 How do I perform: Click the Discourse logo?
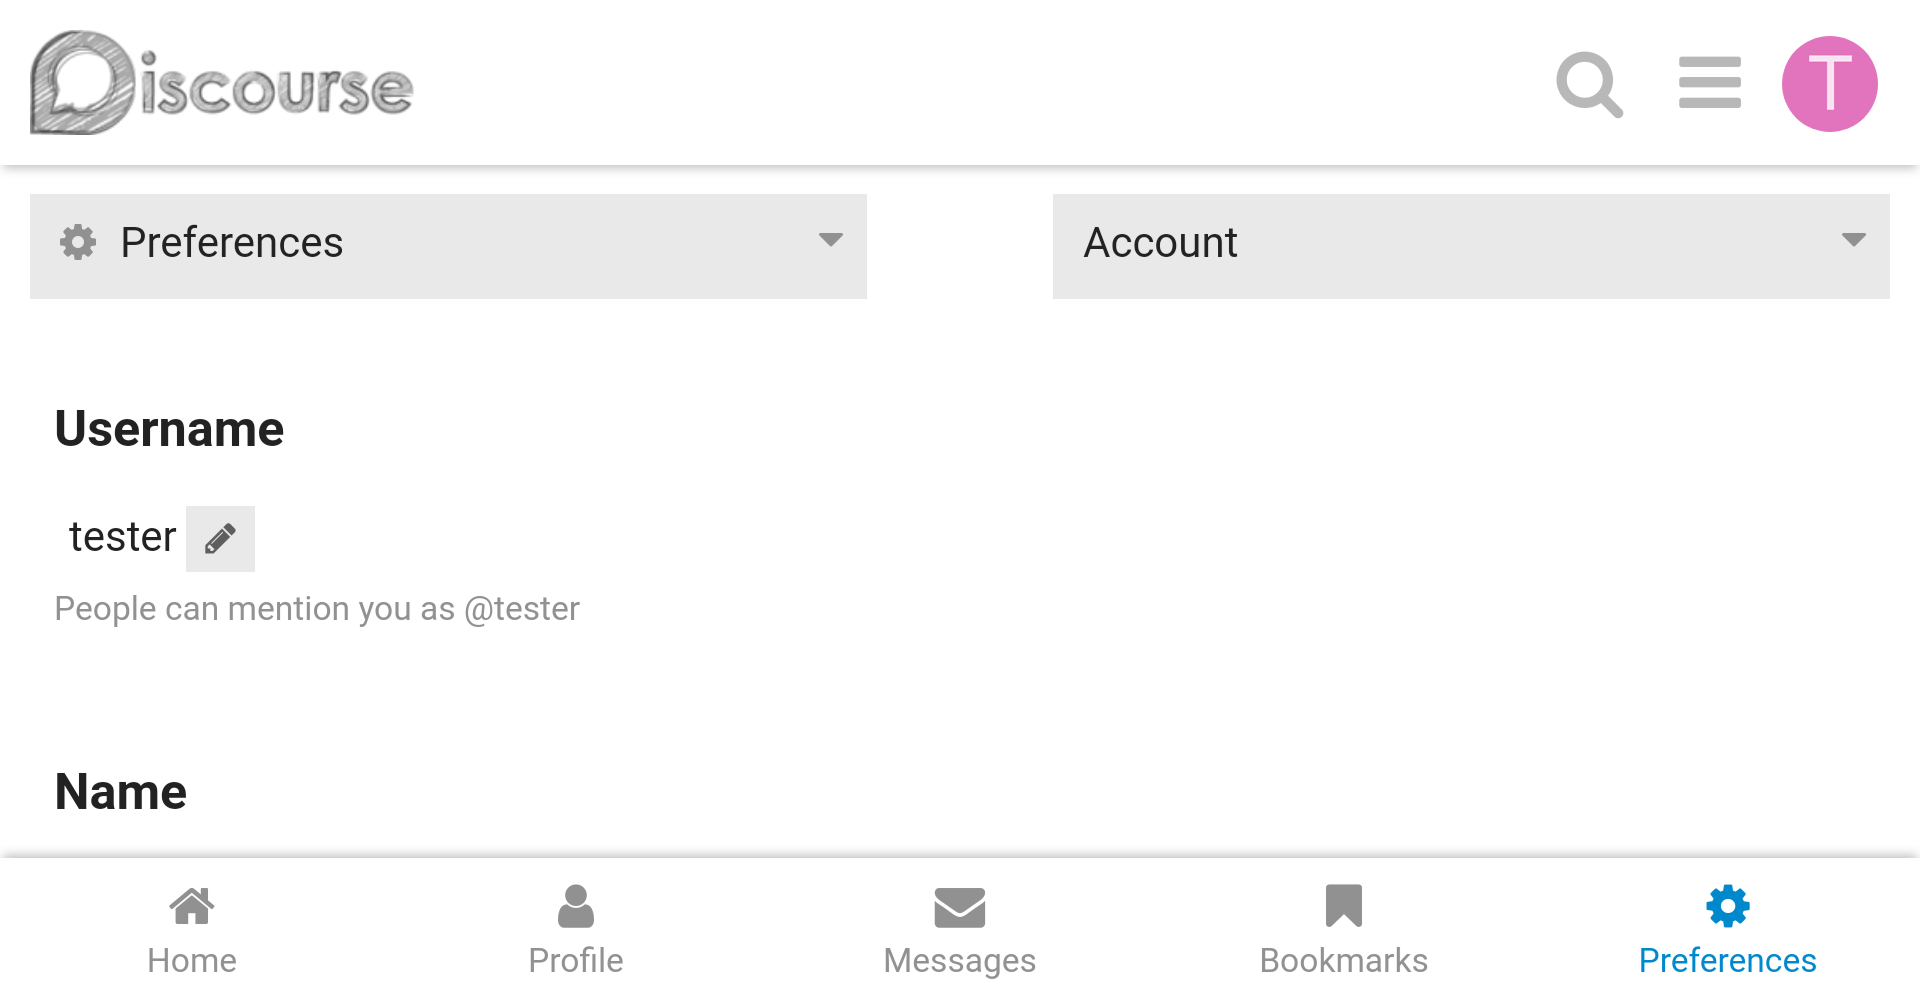(222, 84)
